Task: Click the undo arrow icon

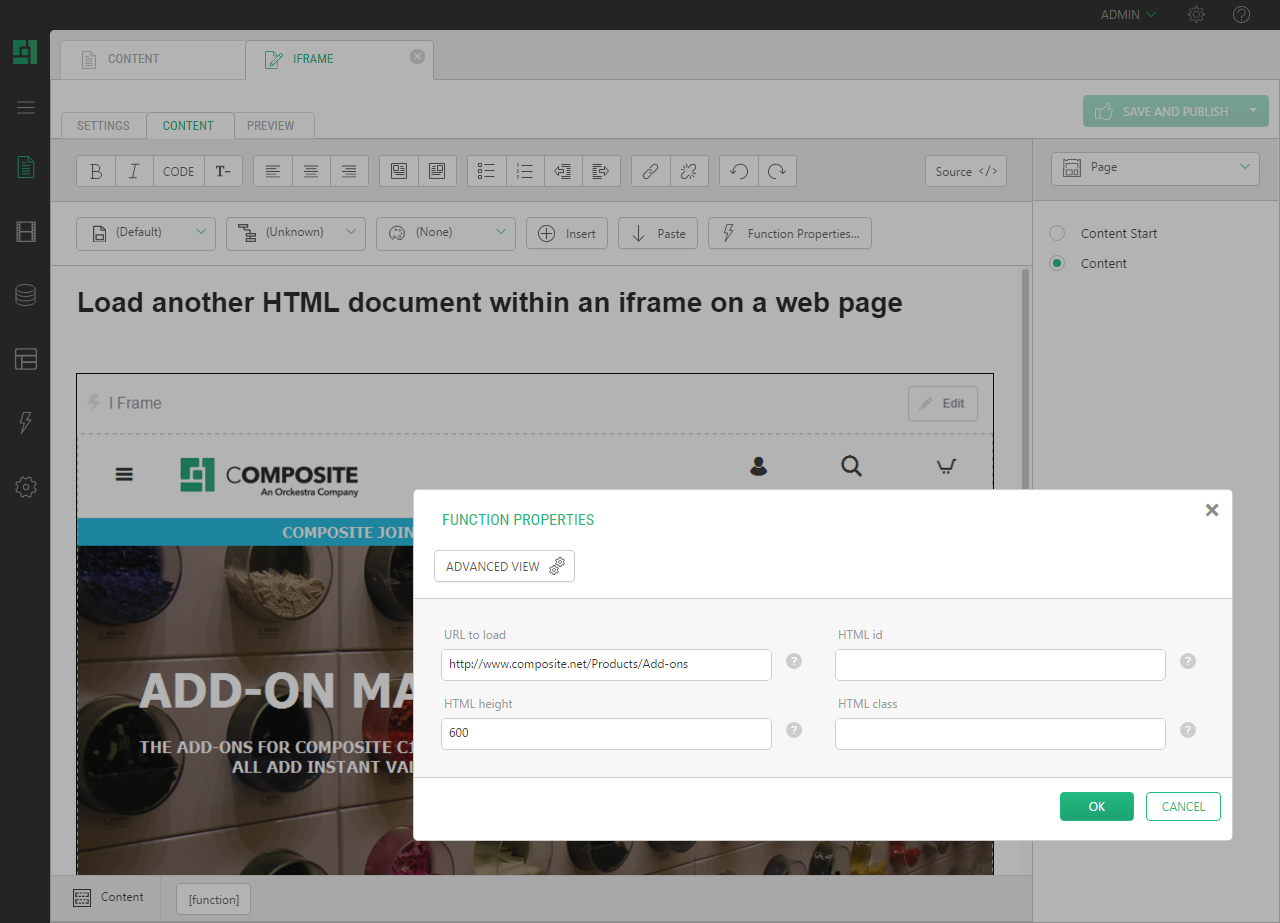Action: [x=739, y=171]
